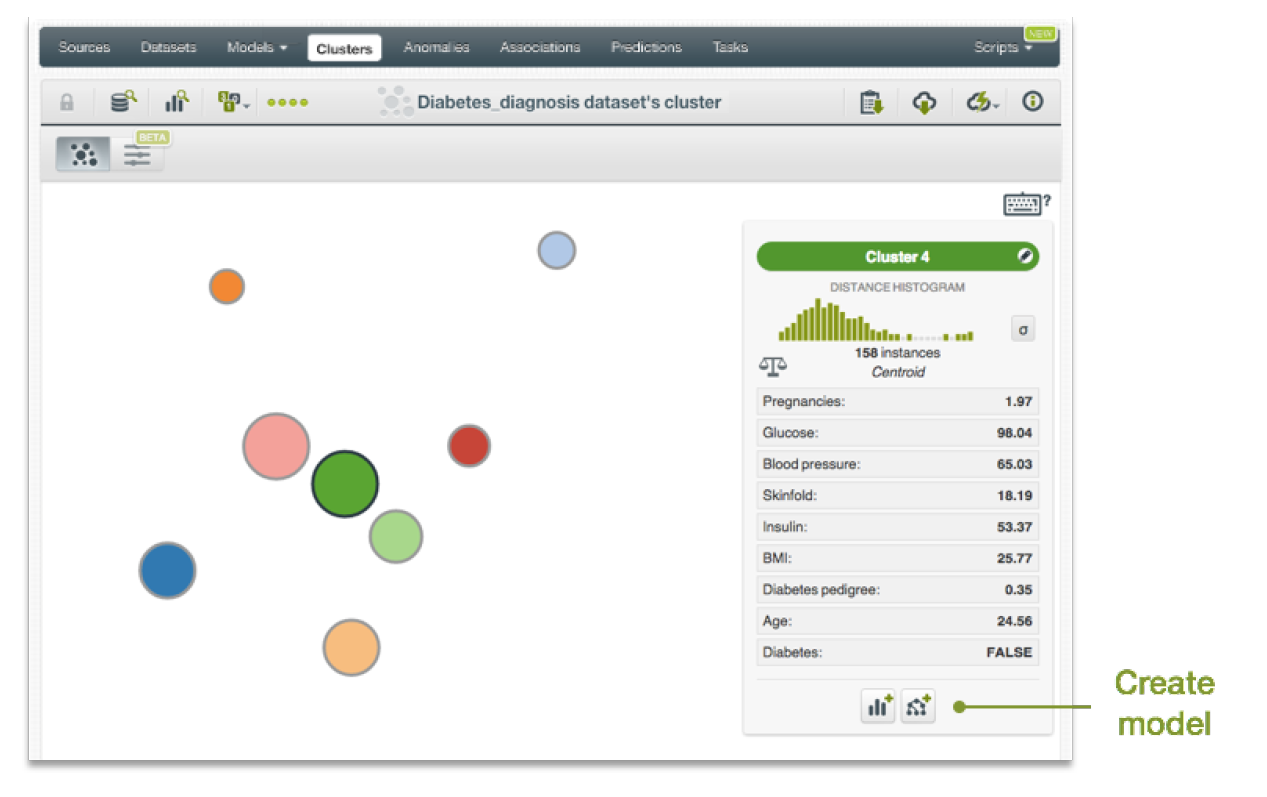
Task: Select the green Cluster 4 circle in the plot
Action: tap(345, 484)
